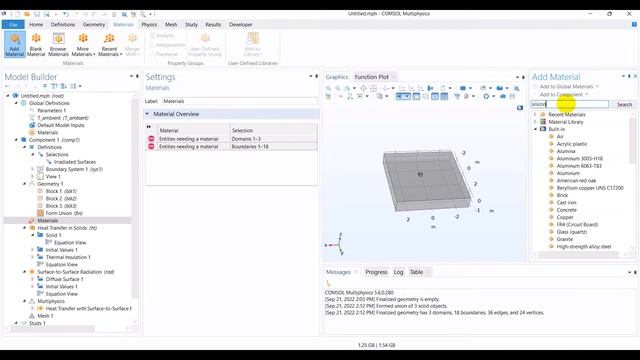Select the Boundaries 1-18 table row
This screenshot has width=640, height=360.
(x=231, y=147)
